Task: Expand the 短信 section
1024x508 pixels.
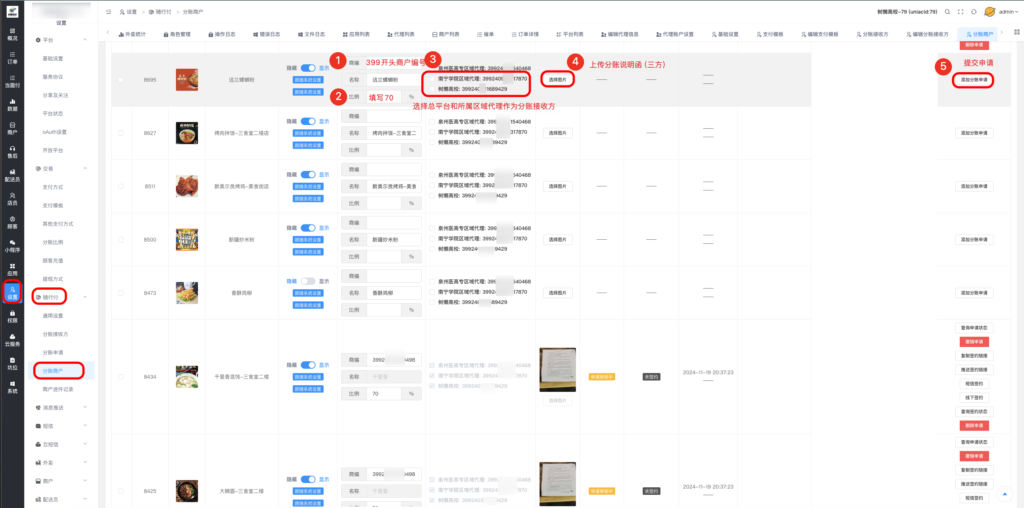Action: [x=86, y=425]
